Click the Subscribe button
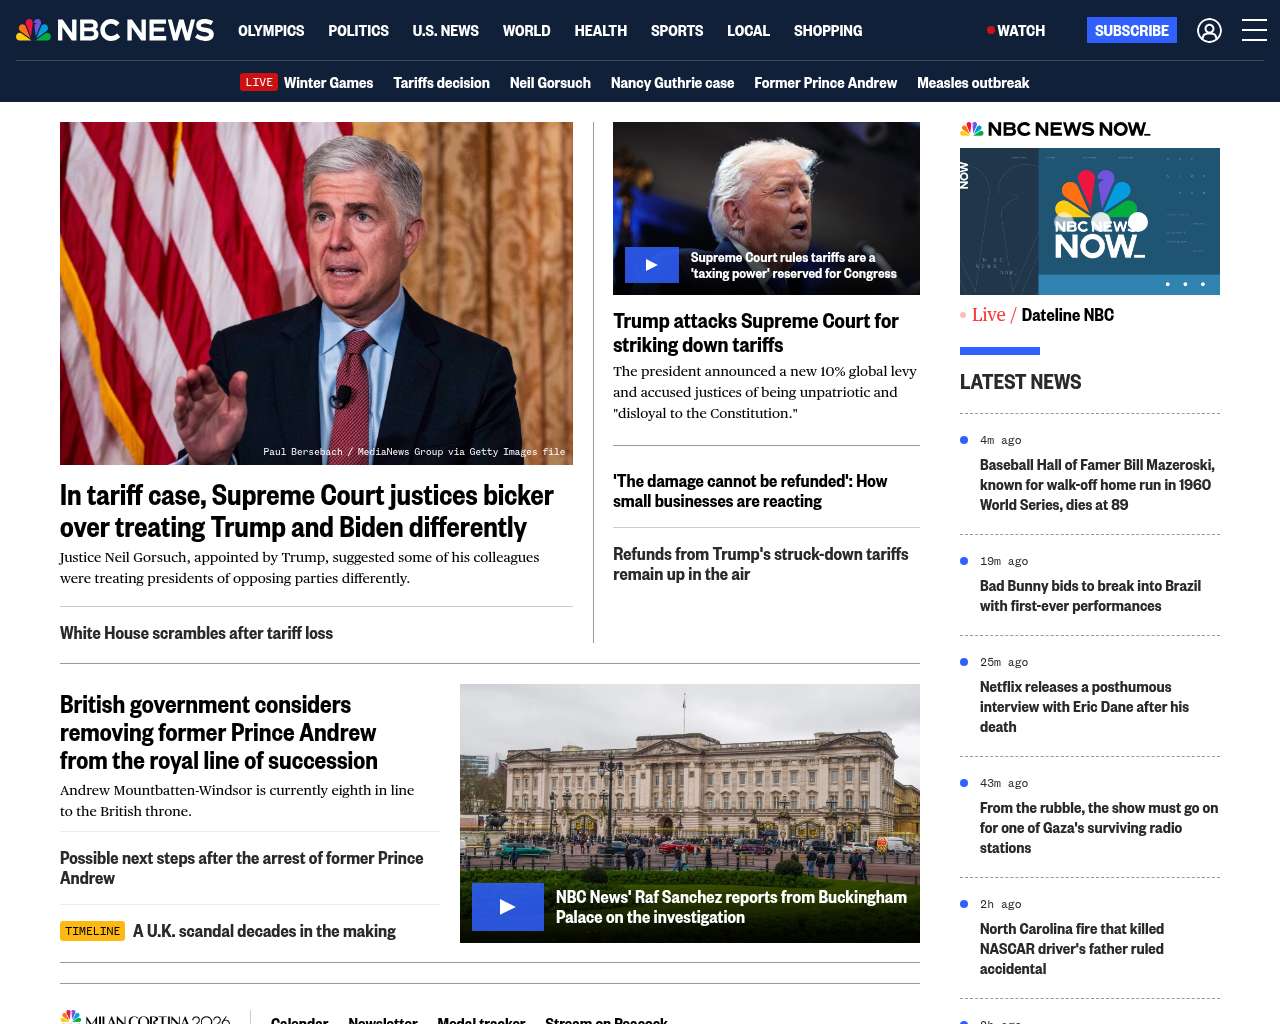The height and width of the screenshot is (1024, 1280). tap(1132, 31)
